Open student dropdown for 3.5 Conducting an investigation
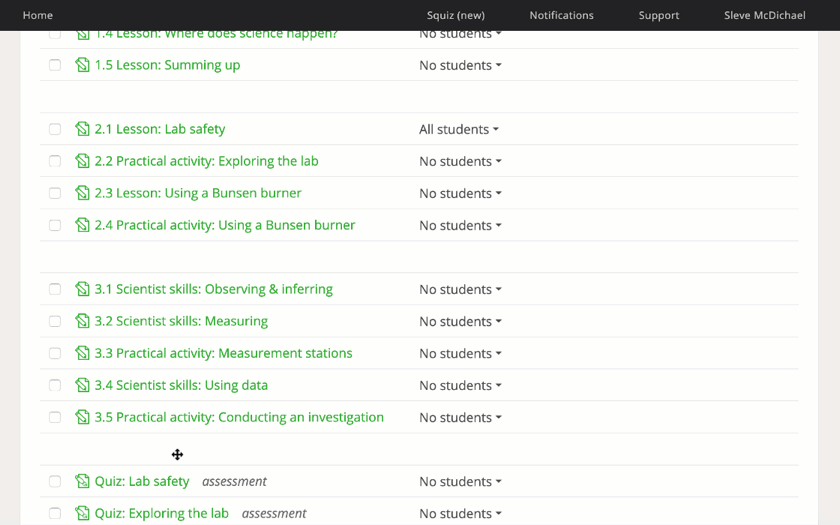Viewport: 840px width, 525px height. [x=460, y=417]
